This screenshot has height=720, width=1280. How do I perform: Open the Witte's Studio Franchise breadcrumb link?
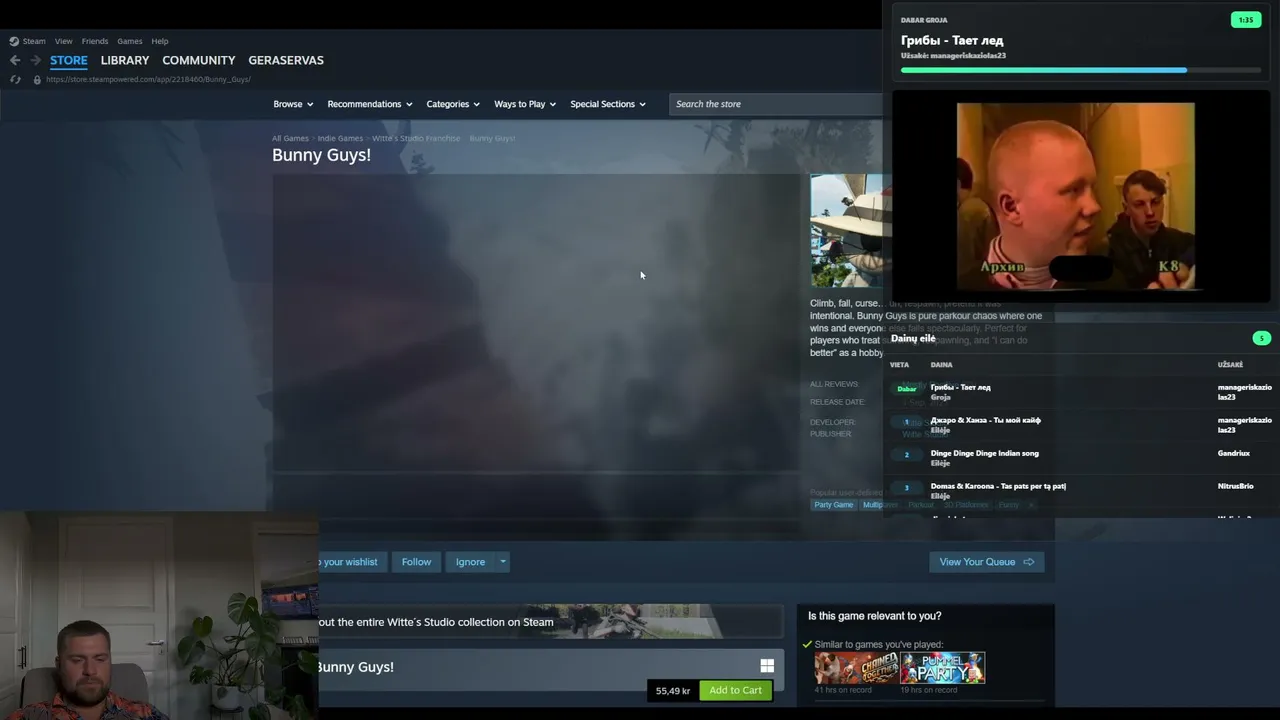[x=416, y=138]
